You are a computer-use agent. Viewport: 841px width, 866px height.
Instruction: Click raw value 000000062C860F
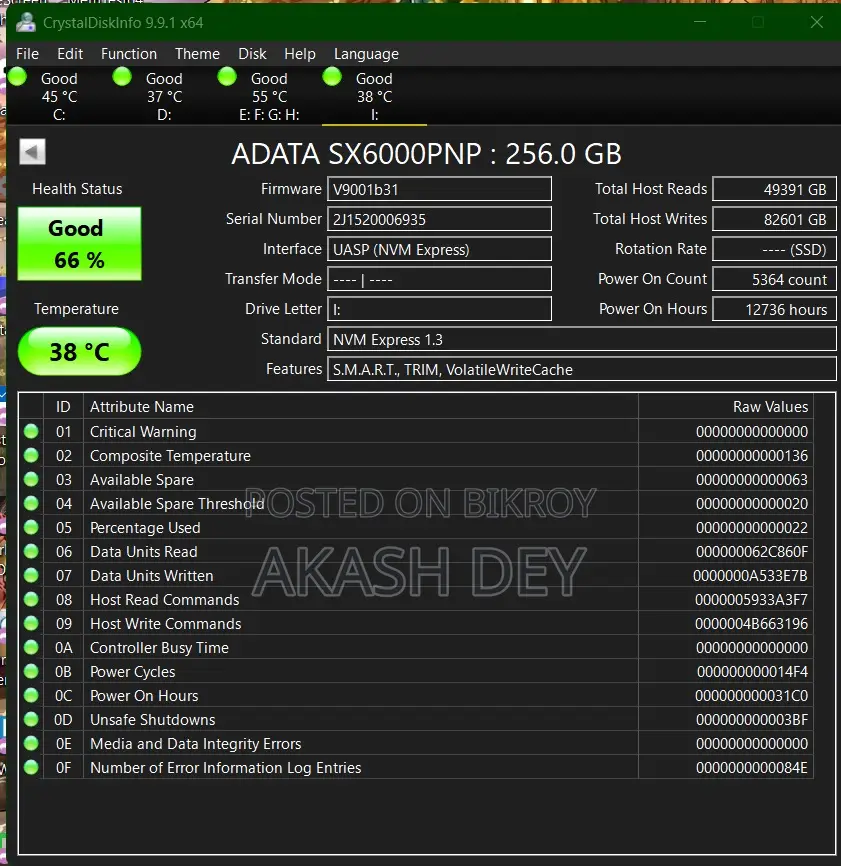pos(752,552)
